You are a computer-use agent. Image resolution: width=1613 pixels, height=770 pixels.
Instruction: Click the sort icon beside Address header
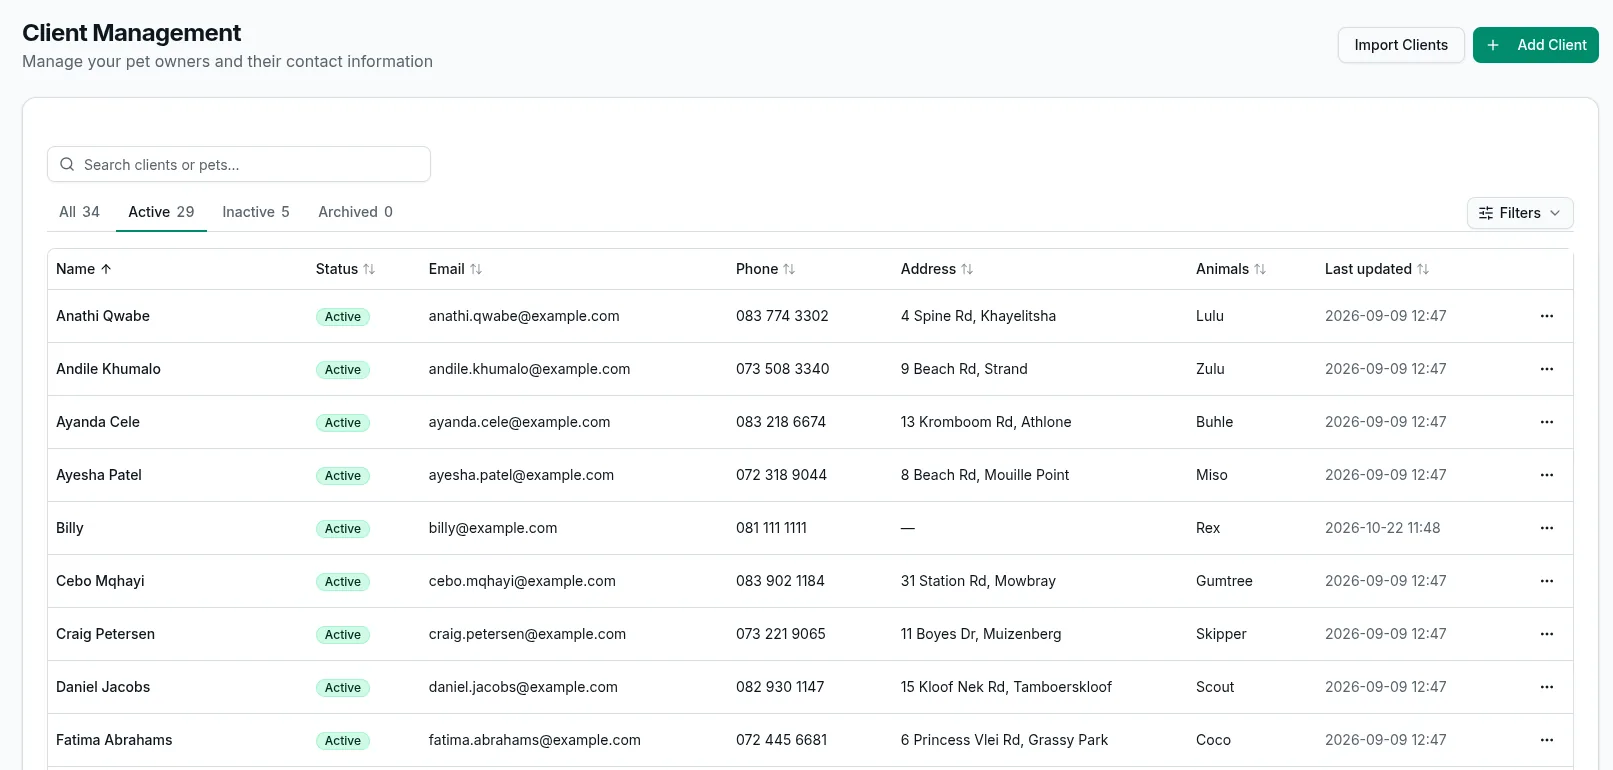click(967, 269)
